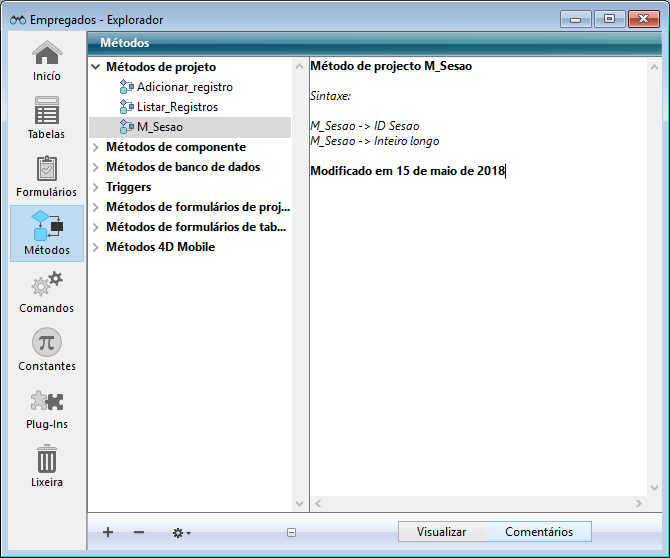Toggle the small panel collapse button
The image size is (670, 558).
click(x=291, y=533)
